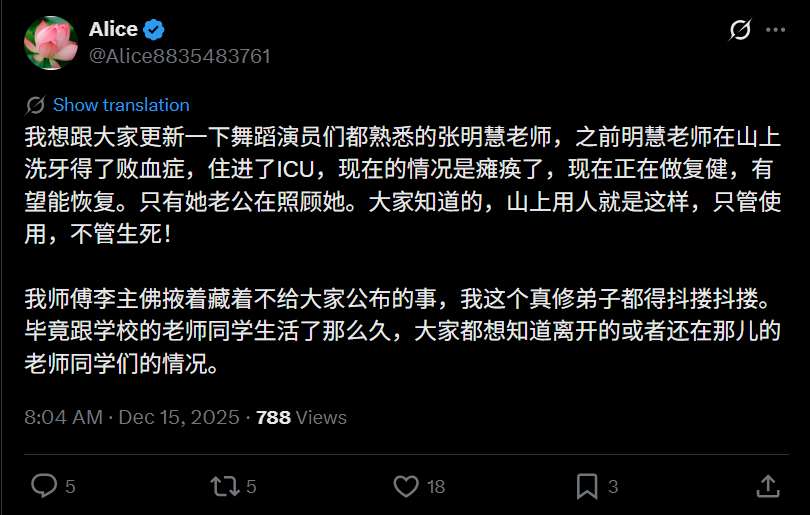810x515 pixels.
Task: Open the three-dot More options menu
Action: [775, 30]
